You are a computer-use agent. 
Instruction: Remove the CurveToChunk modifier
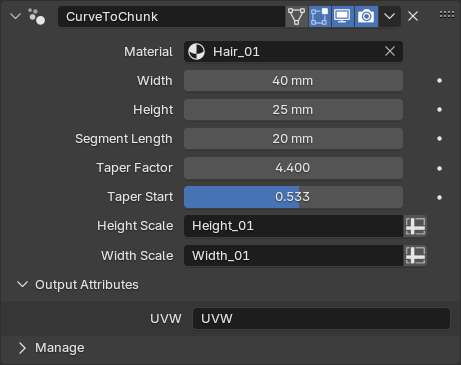pyautogui.click(x=413, y=16)
